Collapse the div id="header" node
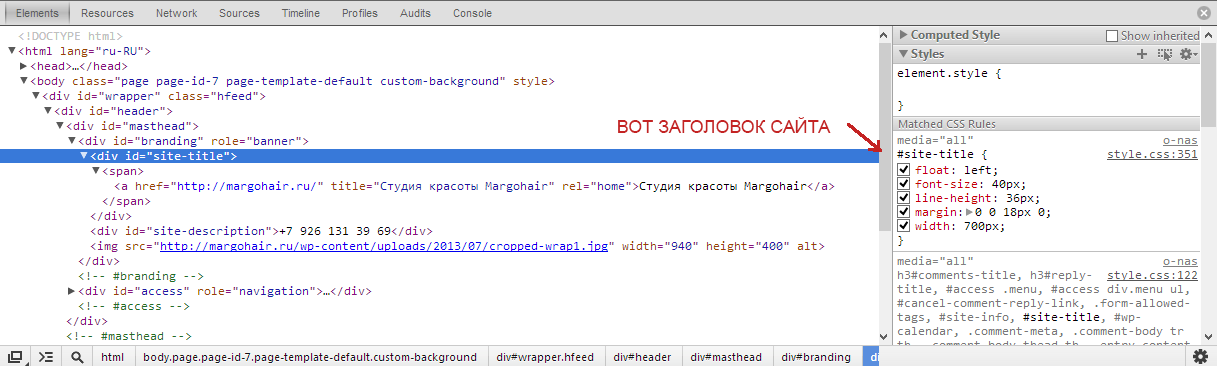 click(48, 111)
